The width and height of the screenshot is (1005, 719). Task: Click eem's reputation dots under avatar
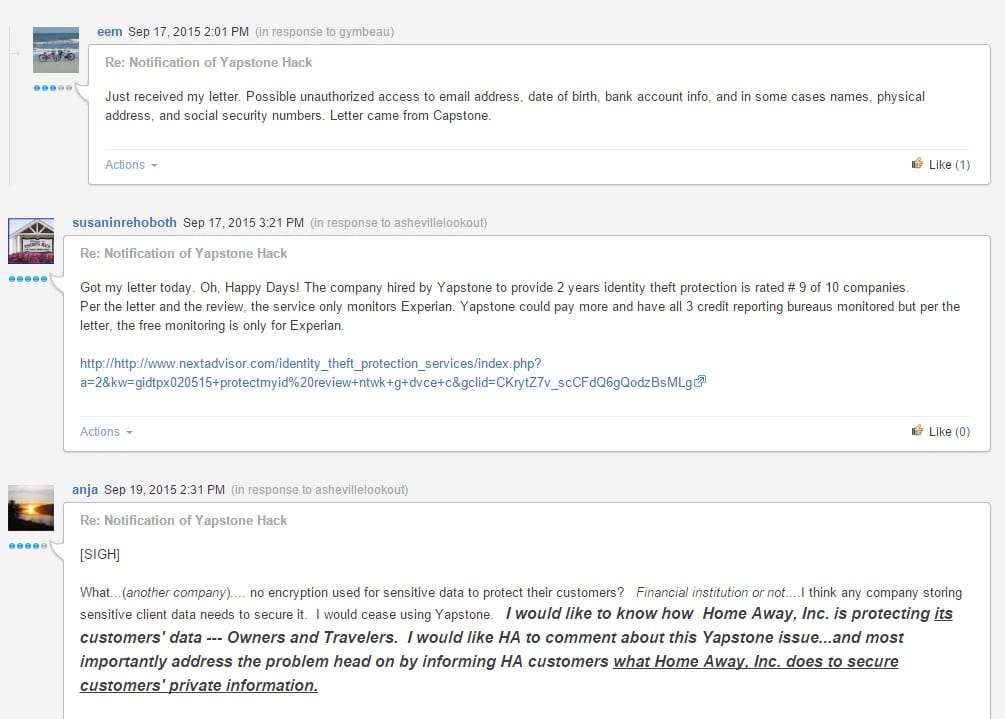[x=53, y=88]
